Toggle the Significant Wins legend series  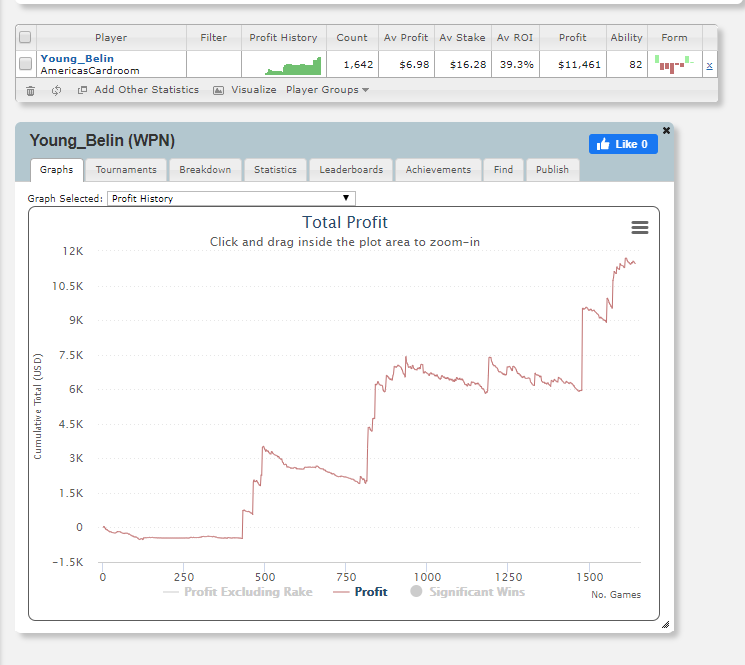(468, 592)
